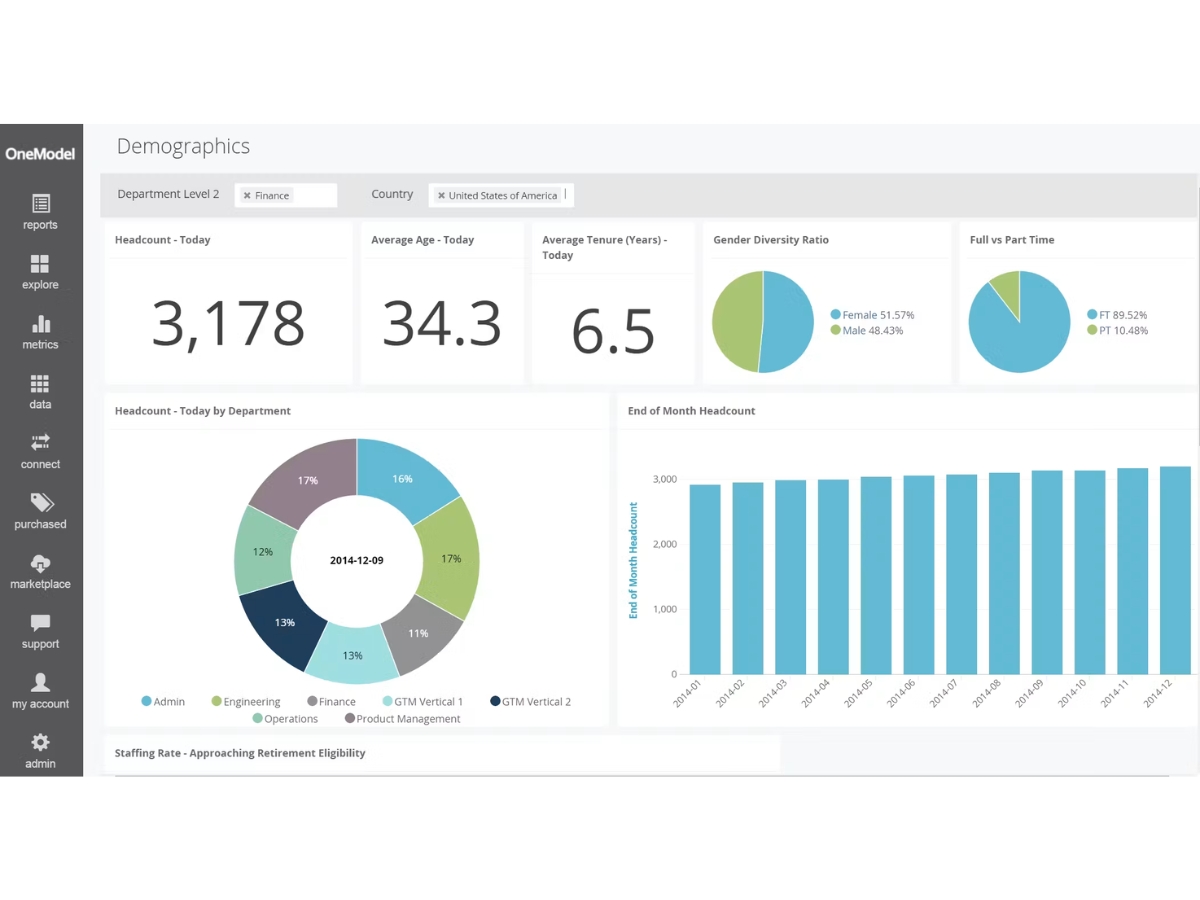Image resolution: width=1200 pixels, height=900 pixels.
Task: Click the 13% dark navy donut slice
Action: click(283, 628)
